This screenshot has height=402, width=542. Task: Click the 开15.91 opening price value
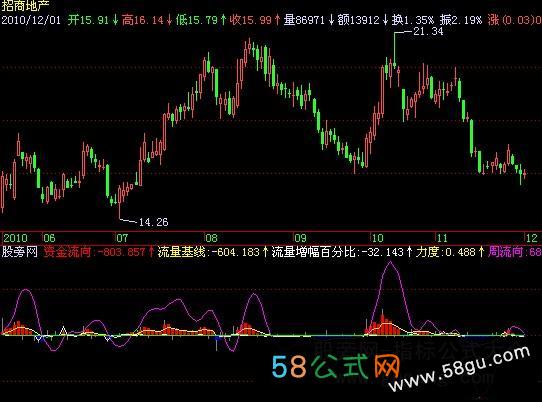(x=88, y=20)
